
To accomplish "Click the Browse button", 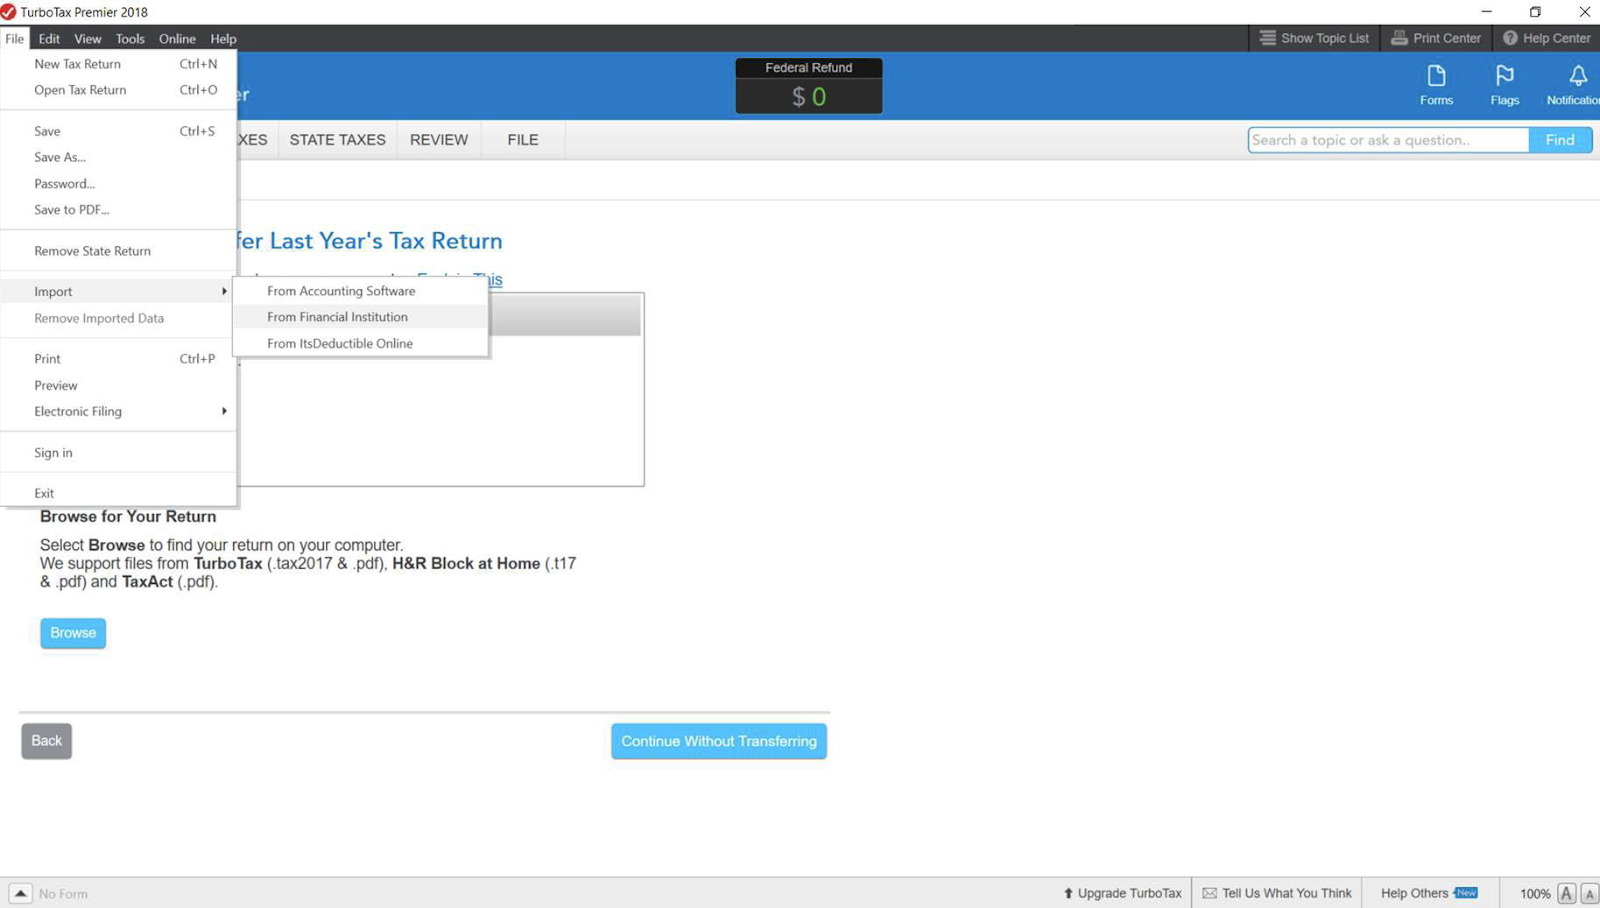I will (x=73, y=633).
